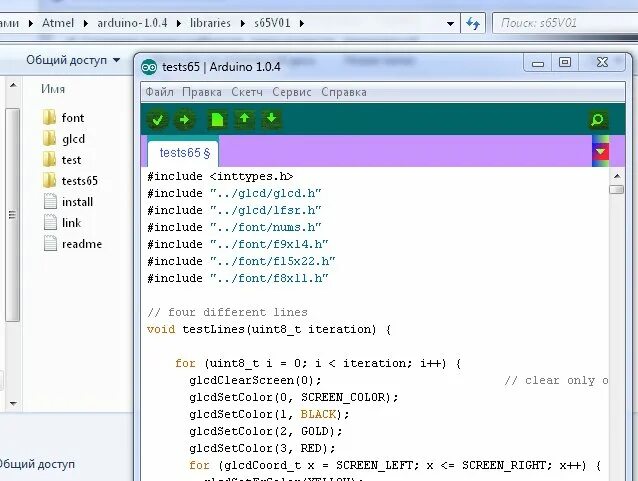This screenshot has height=481, width=638.
Task: Open the Скетч menu in Arduino
Action: tap(247, 92)
